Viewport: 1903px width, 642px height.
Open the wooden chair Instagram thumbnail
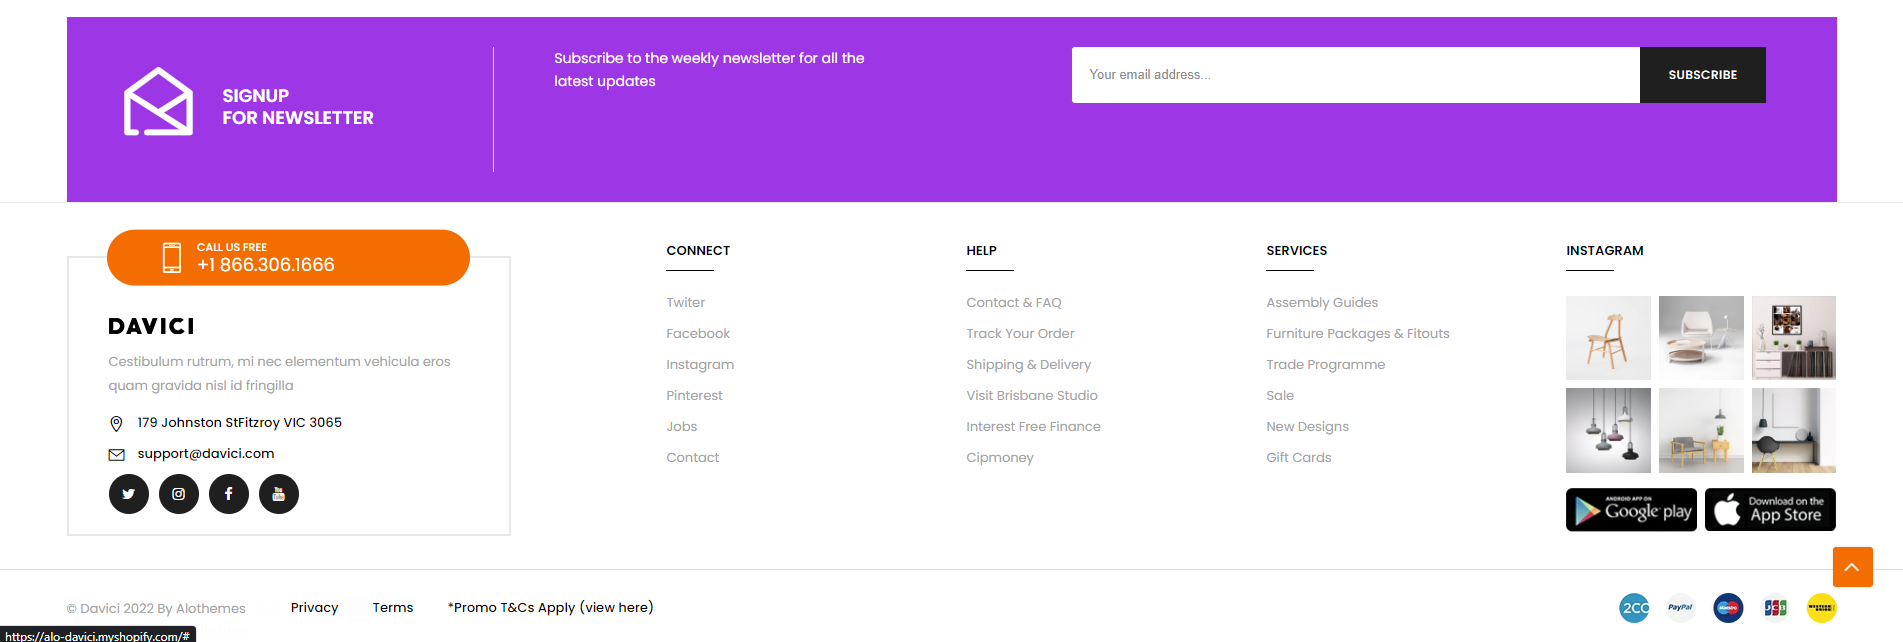pos(1608,338)
